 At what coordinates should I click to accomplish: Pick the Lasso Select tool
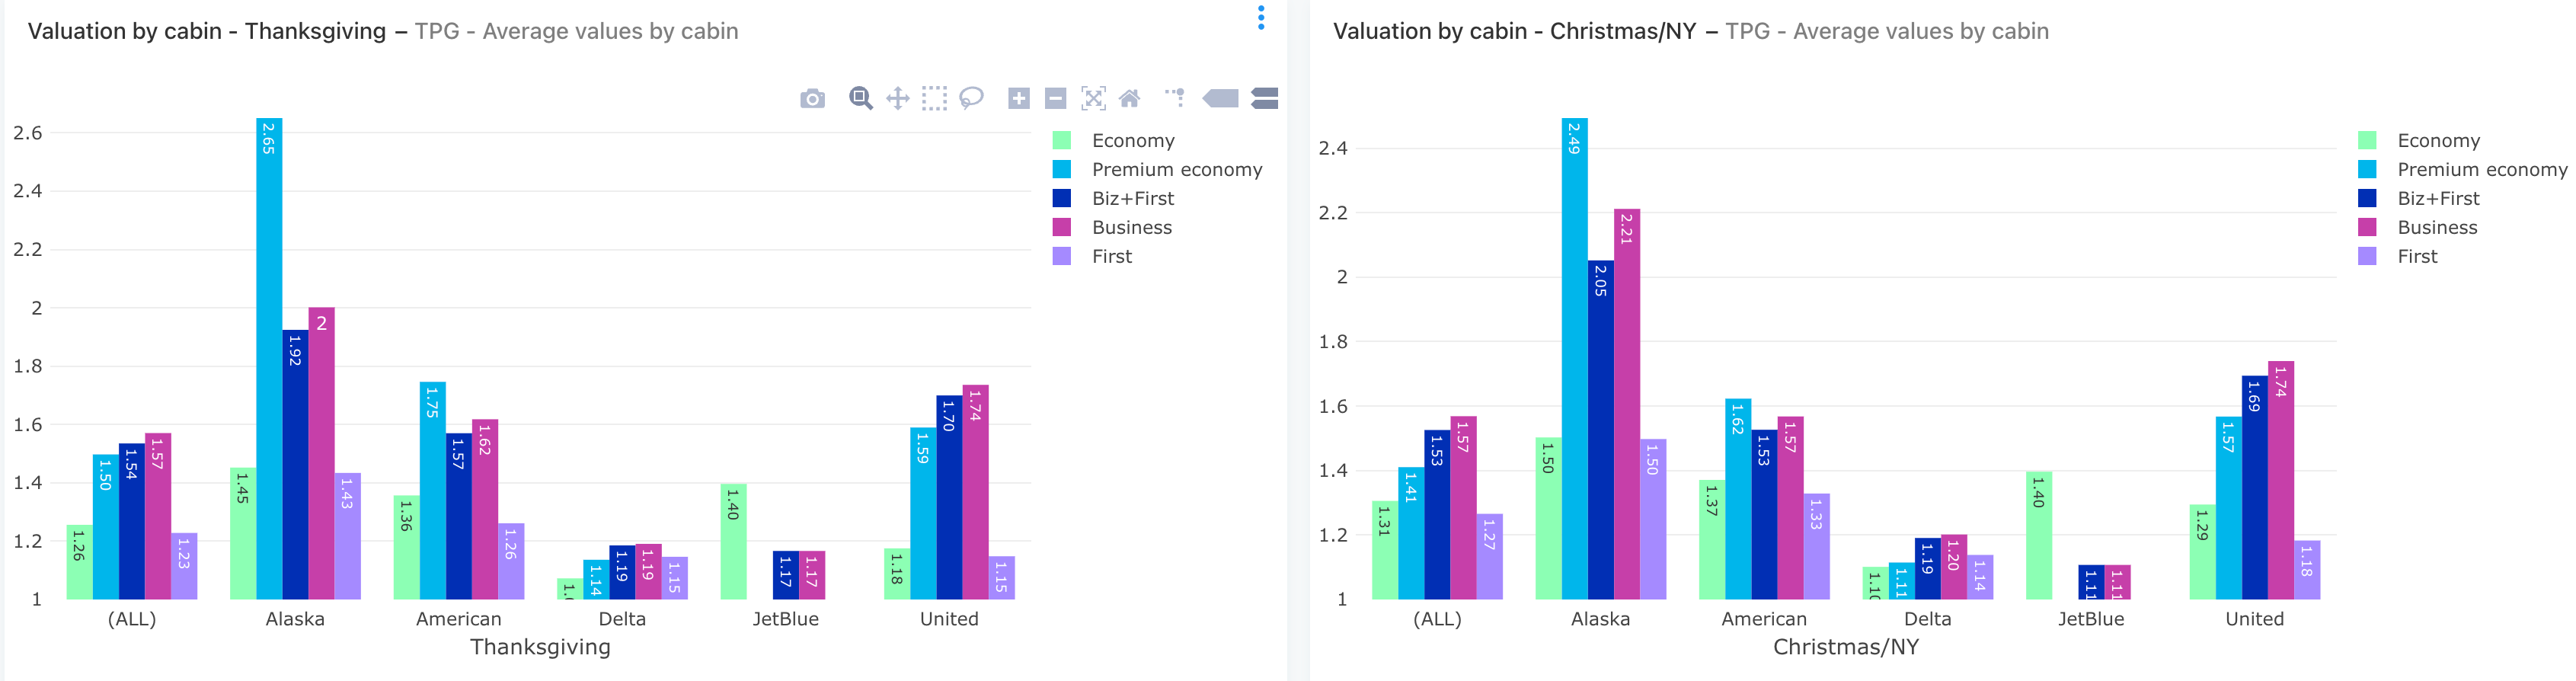coord(971,98)
